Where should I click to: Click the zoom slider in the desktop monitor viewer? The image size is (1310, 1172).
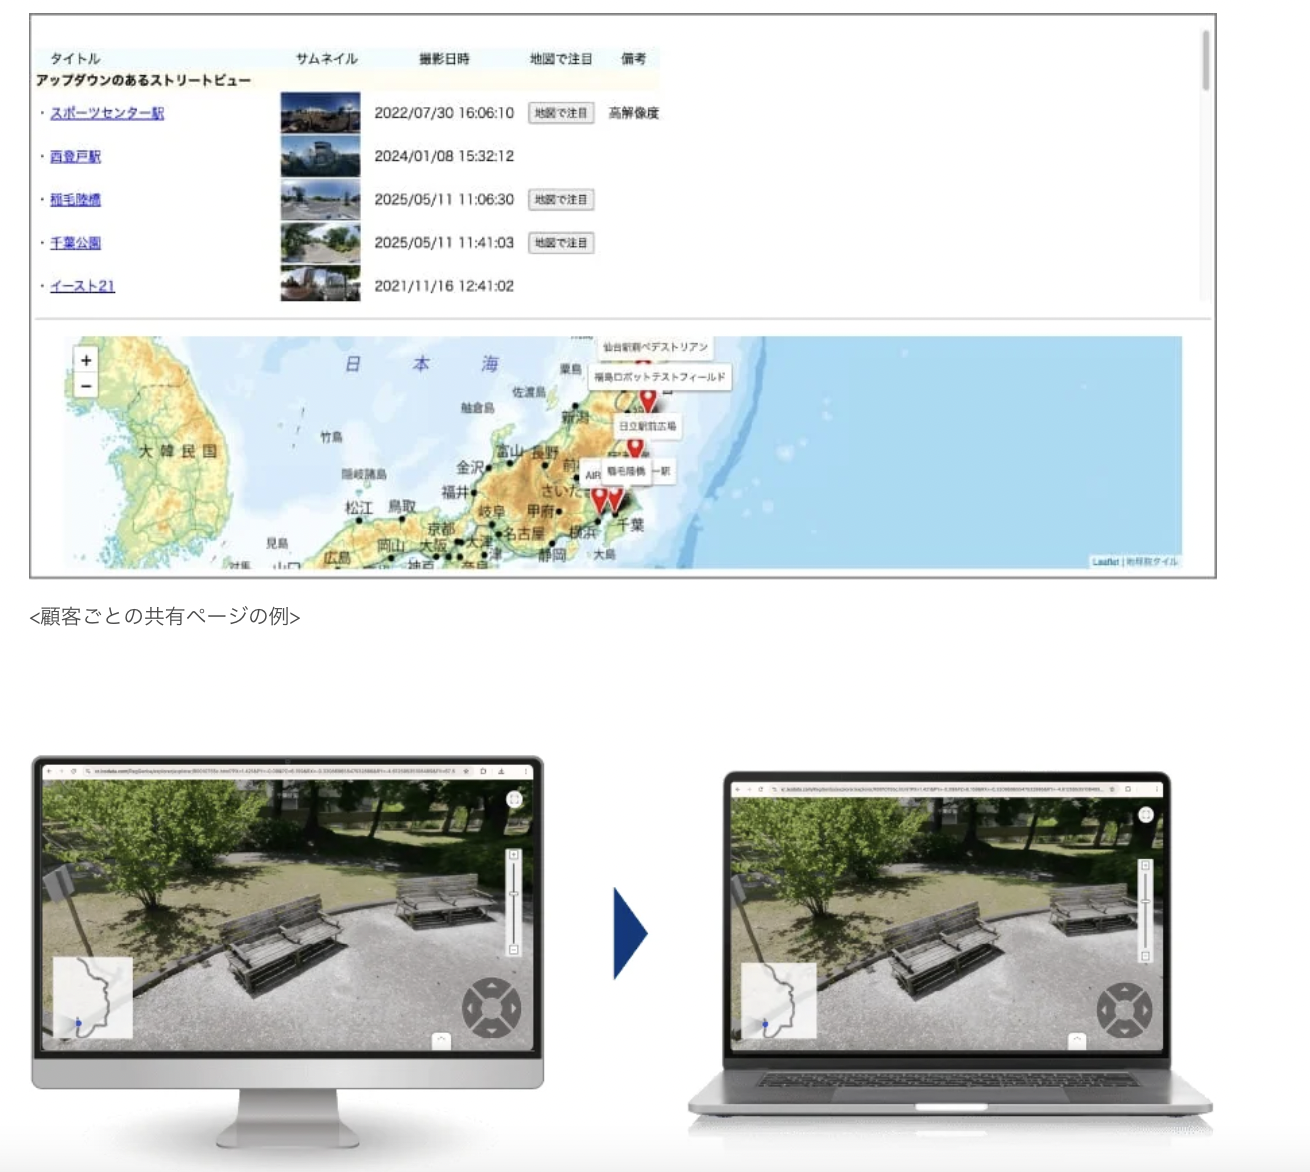[513, 902]
